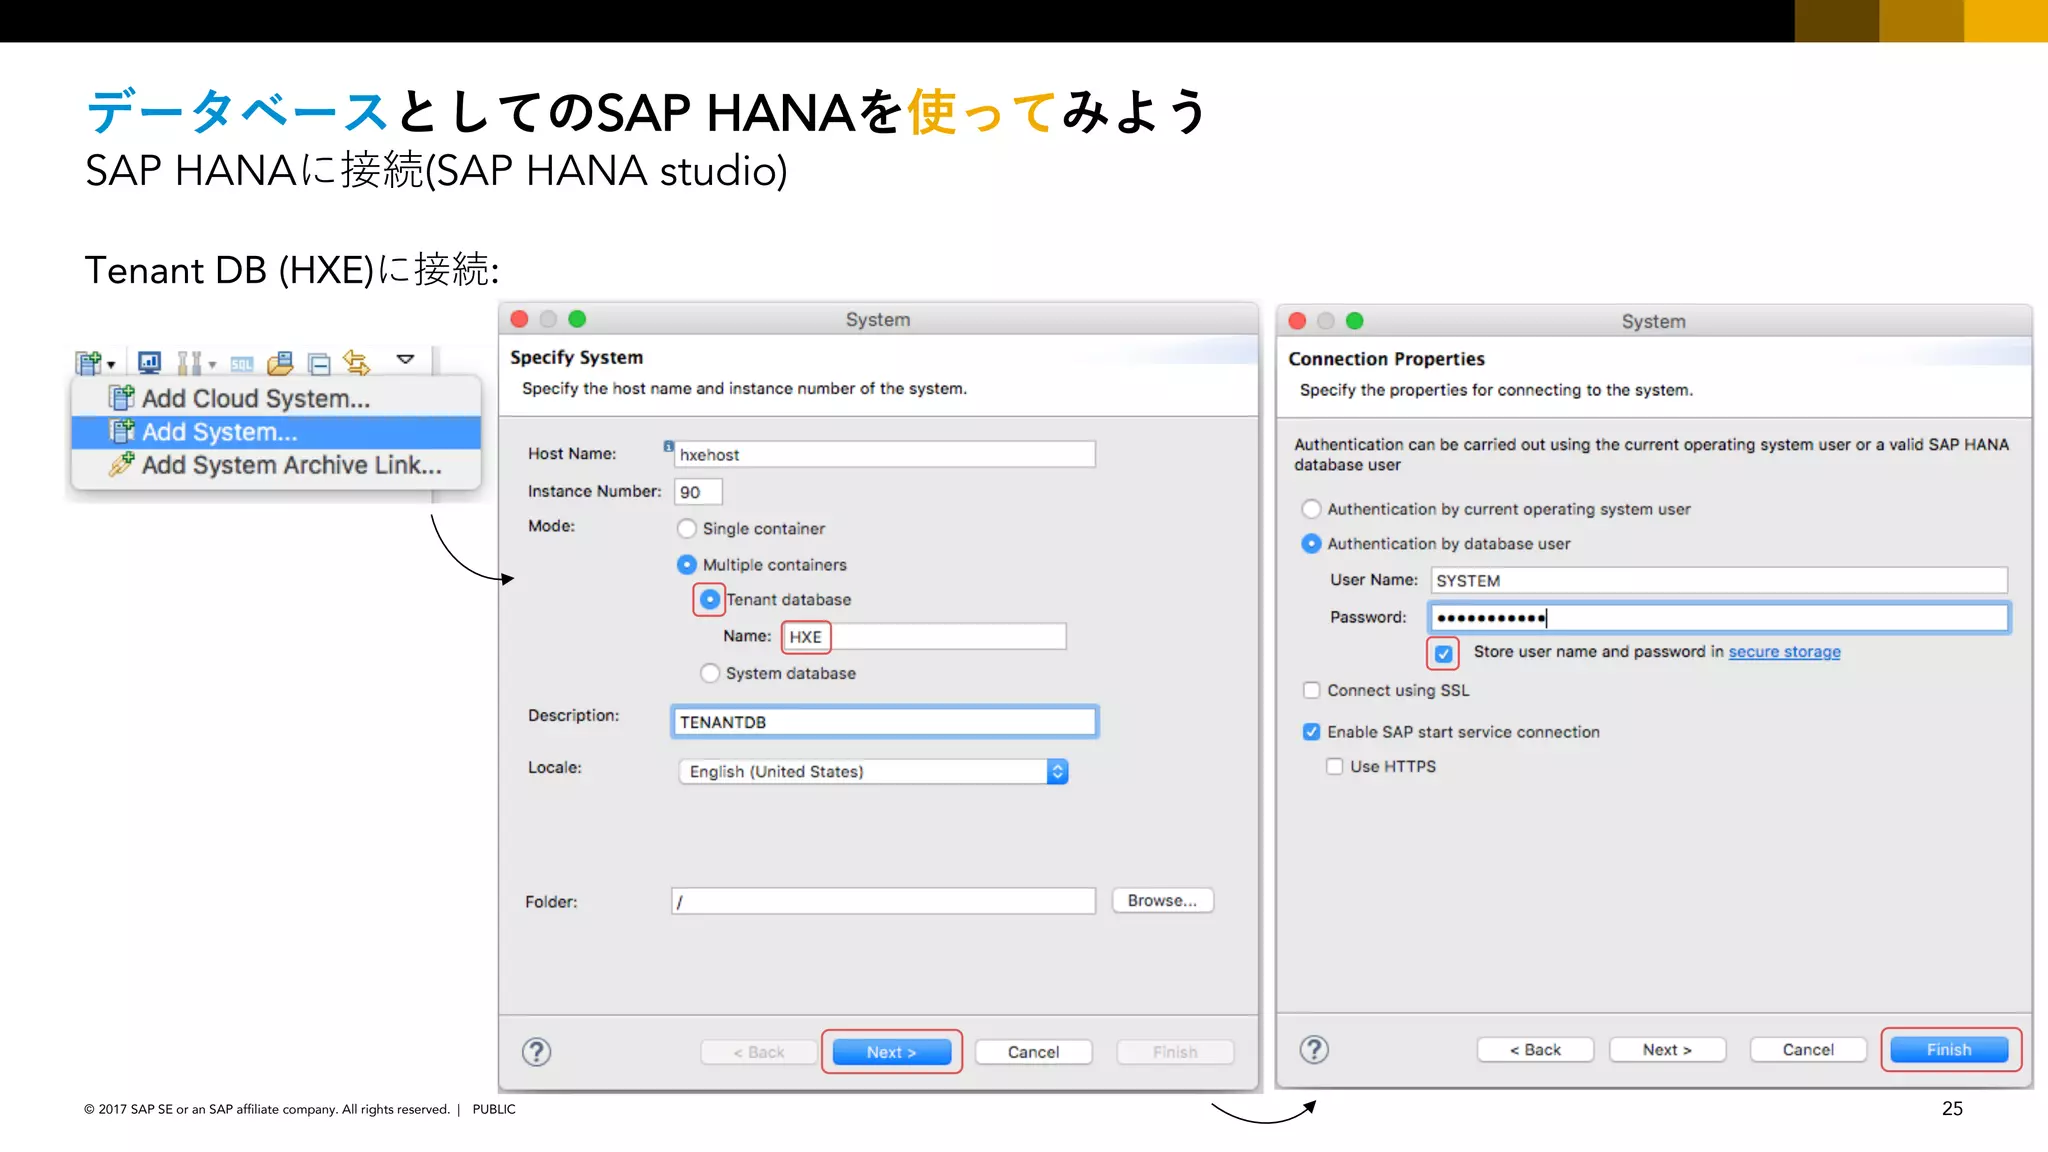Close the Connection Properties dialog red button
2048x1152 pixels.
click(1297, 321)
